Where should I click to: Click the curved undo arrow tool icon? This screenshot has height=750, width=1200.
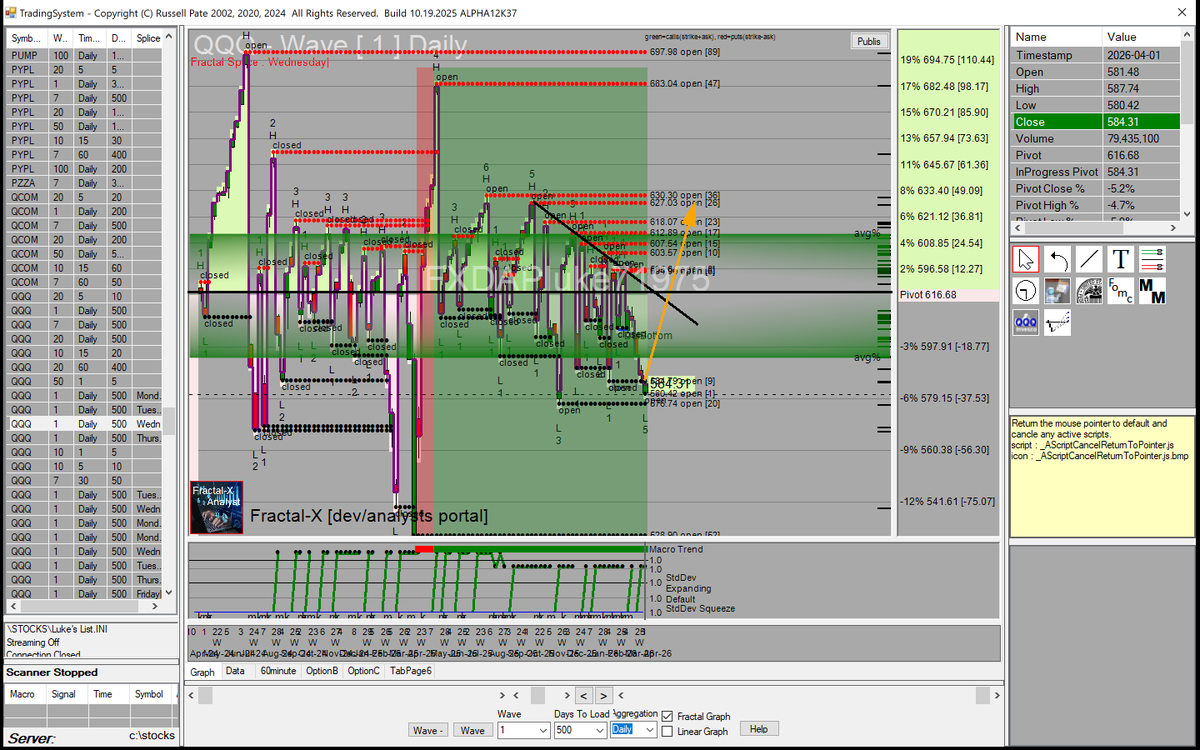click(1057, 259)
